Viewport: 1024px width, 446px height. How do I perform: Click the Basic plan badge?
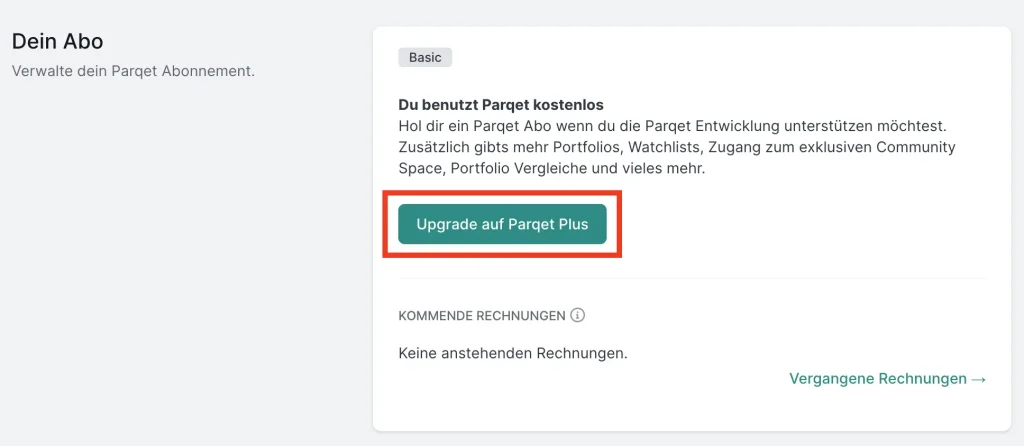point(425,57)
